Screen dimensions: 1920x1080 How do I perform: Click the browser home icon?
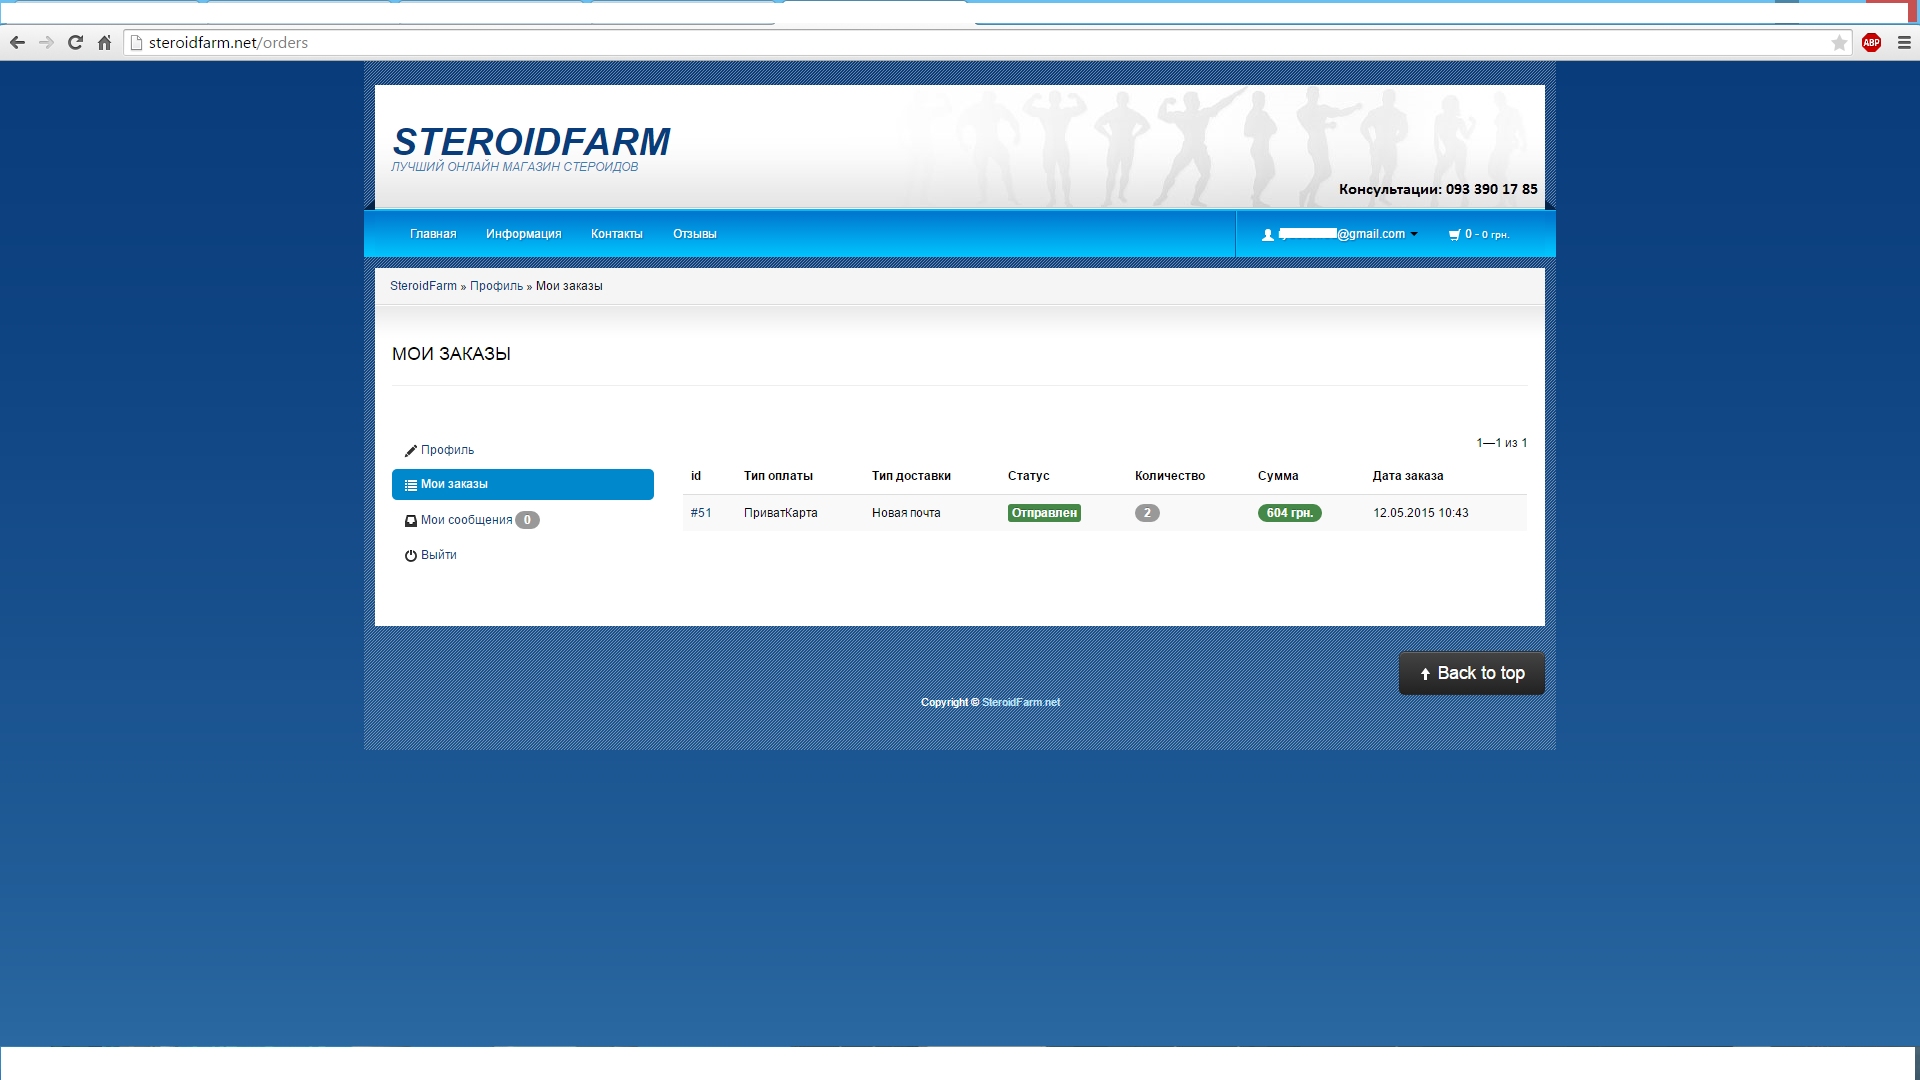[x=104, y=42]
